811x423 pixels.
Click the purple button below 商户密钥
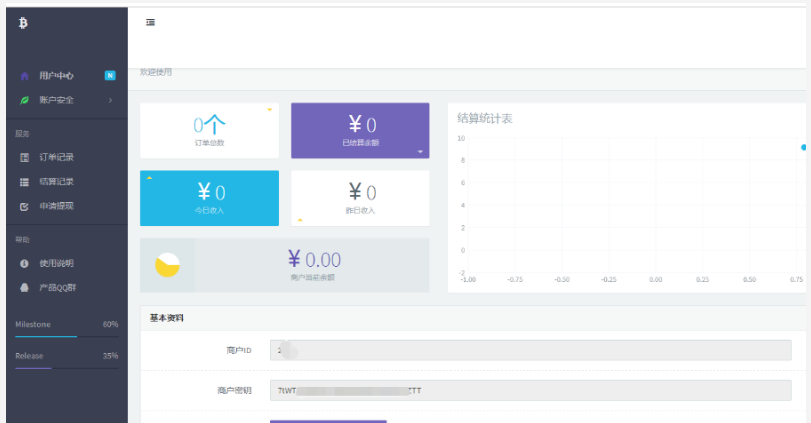click(328, 421)
